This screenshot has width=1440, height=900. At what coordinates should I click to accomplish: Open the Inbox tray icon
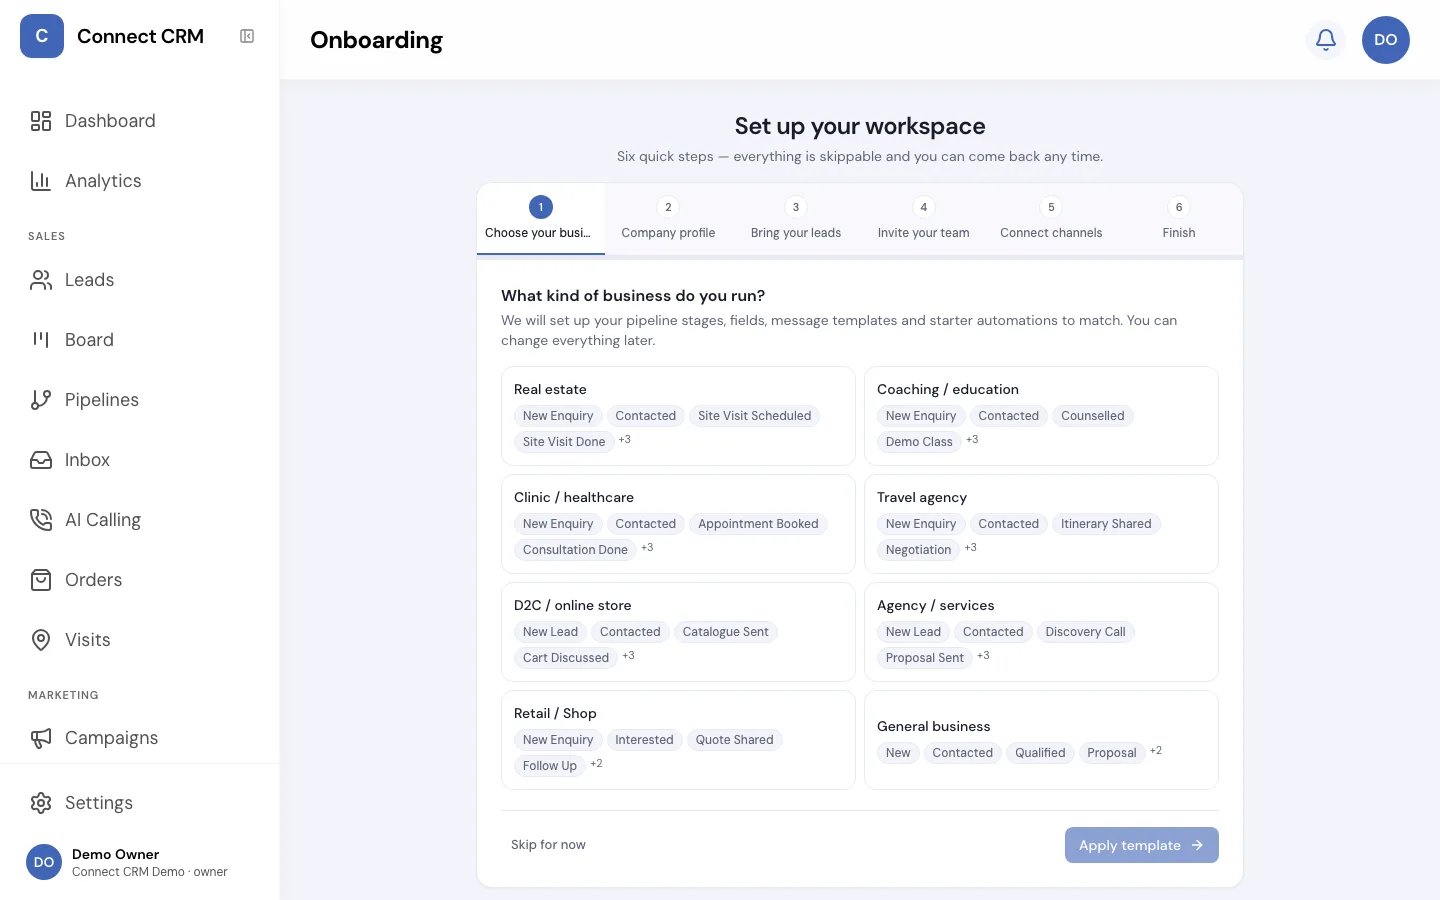coord(41,460)
